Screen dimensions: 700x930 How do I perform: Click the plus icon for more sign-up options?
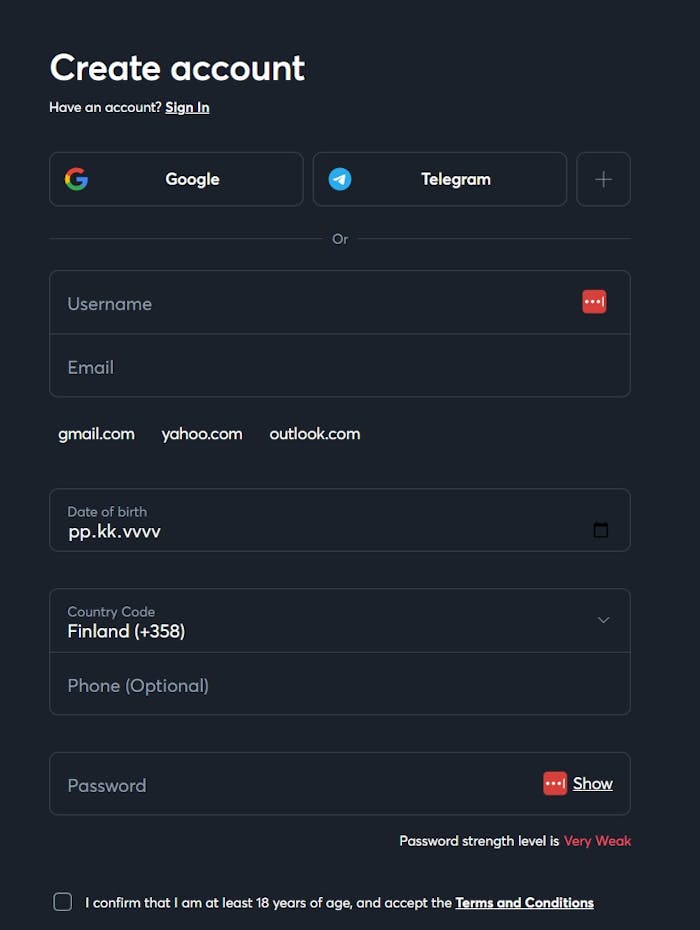point(603,179)
